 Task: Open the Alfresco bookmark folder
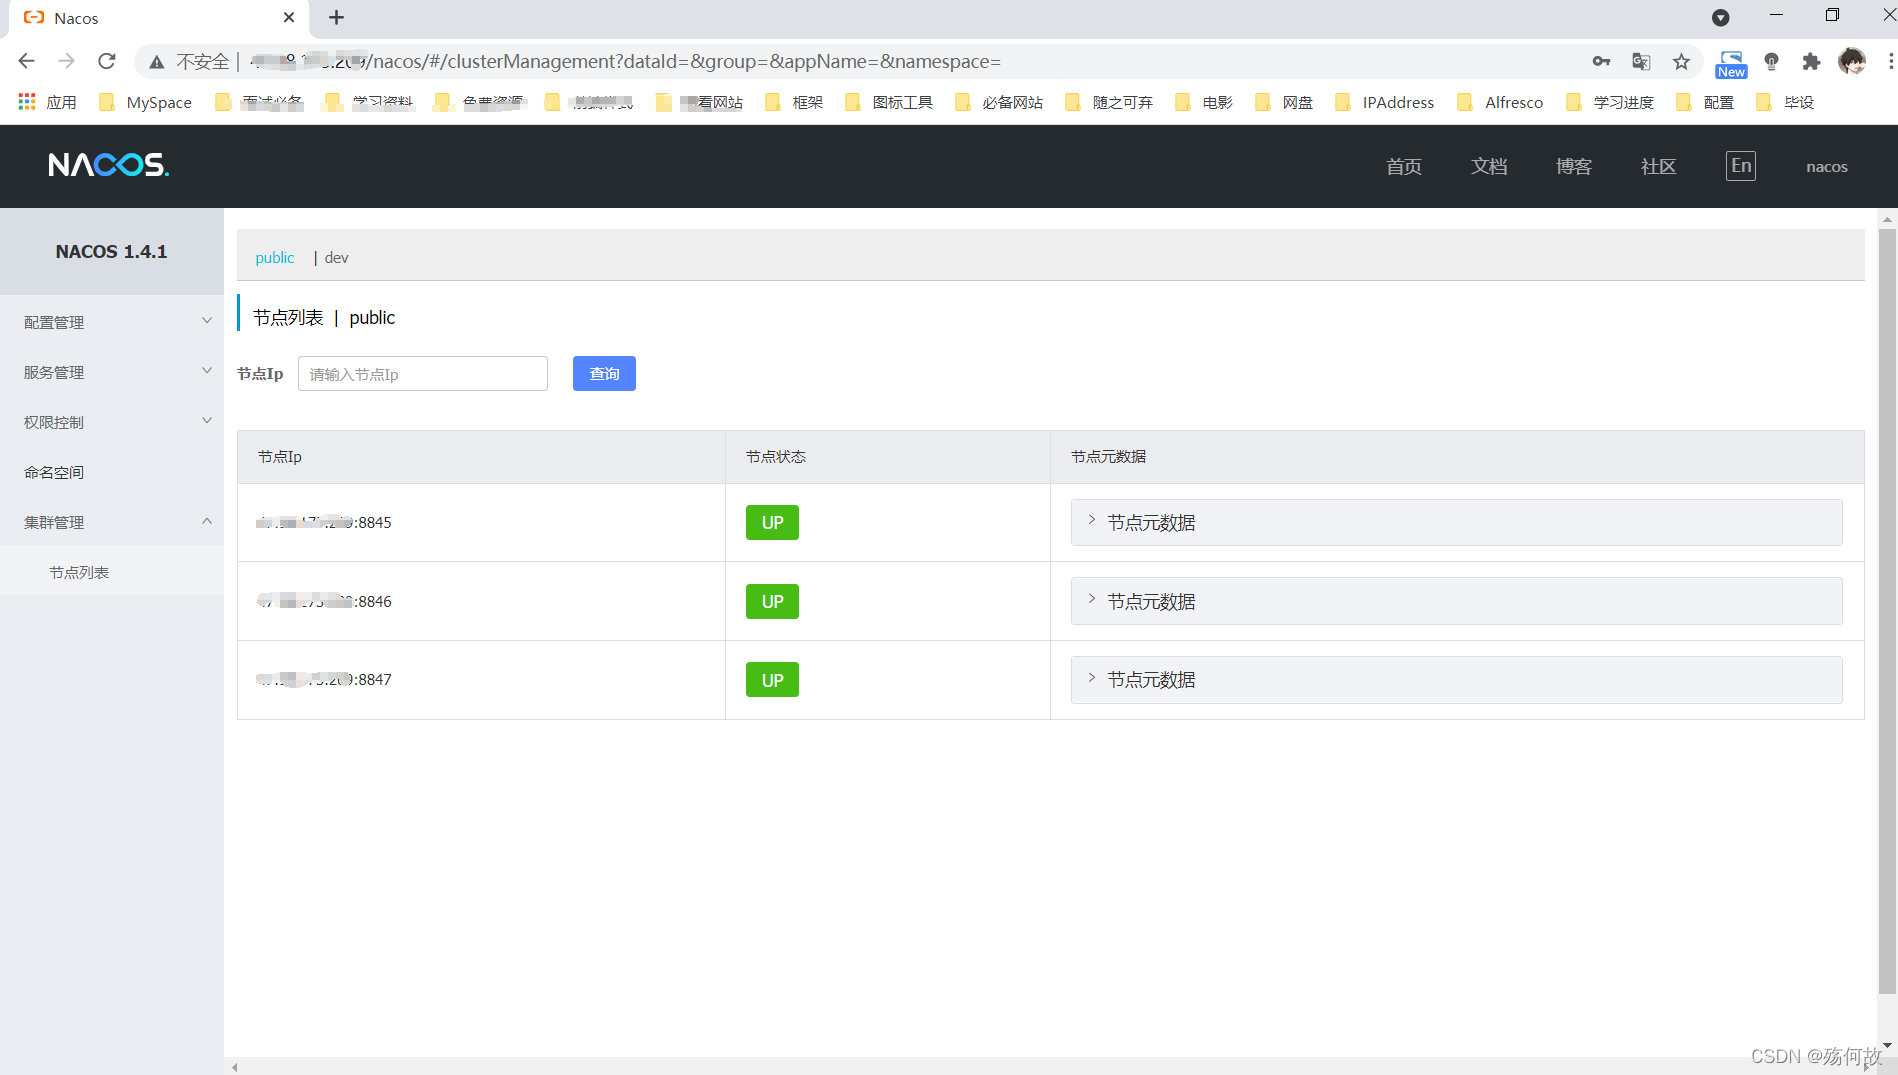coord(1501,102)
